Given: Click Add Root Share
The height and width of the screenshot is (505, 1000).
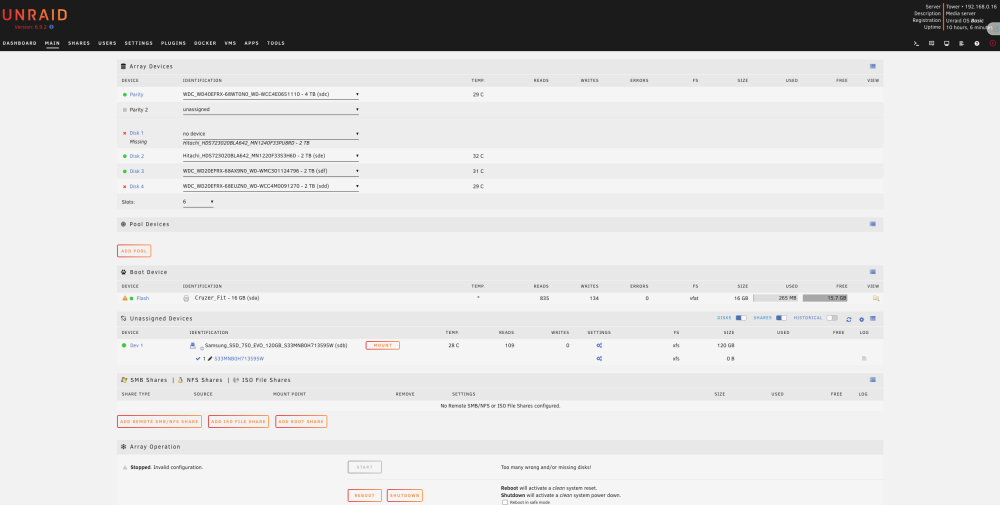Looking at the screenshot, I should point(301,421).
